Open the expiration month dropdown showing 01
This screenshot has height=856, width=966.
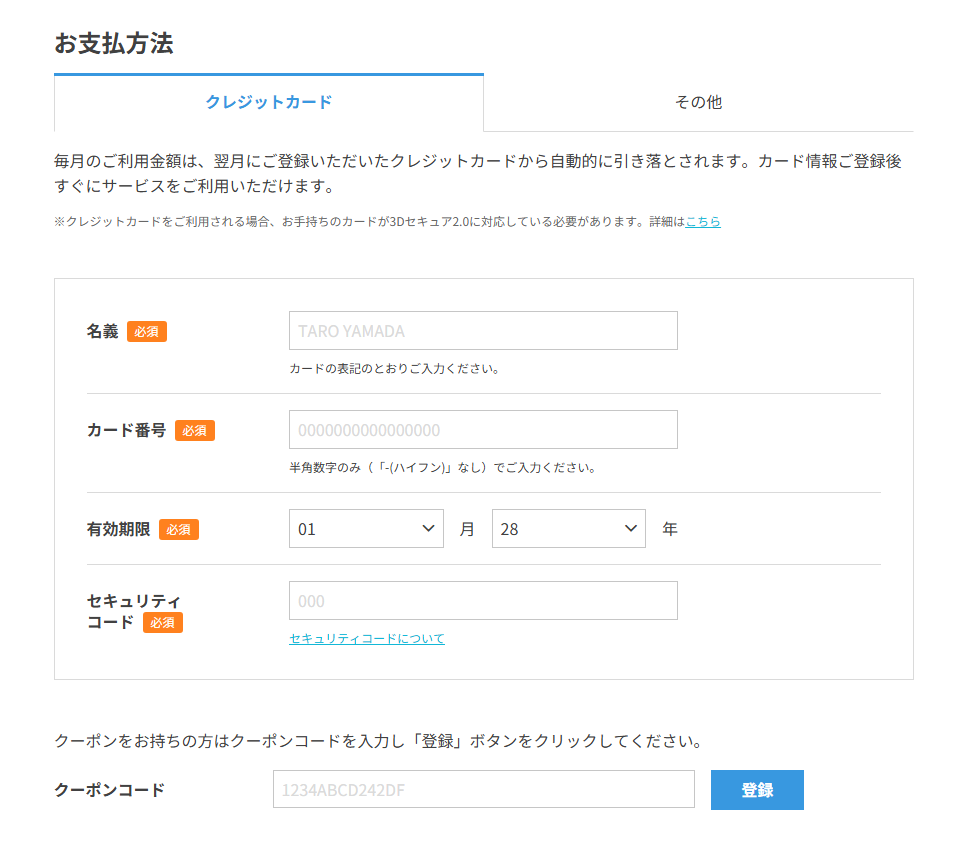(x=366, y=528)
